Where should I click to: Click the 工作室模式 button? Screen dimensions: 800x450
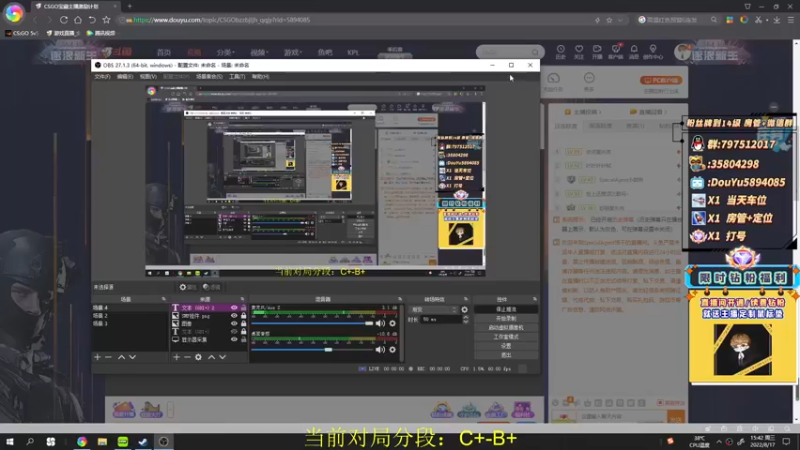[x=506, y=337]
